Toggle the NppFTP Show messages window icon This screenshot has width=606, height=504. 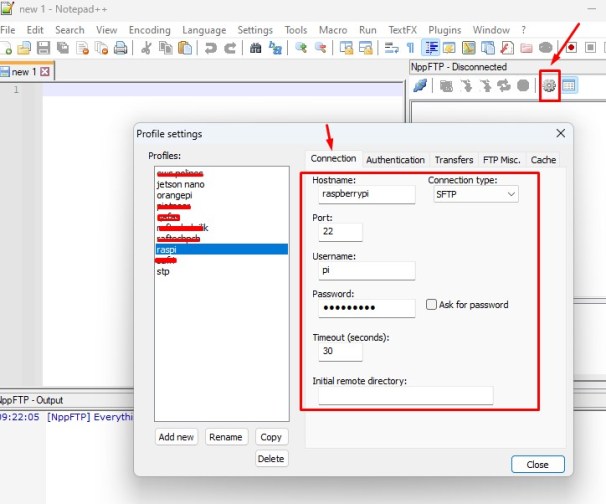[569, 85]
